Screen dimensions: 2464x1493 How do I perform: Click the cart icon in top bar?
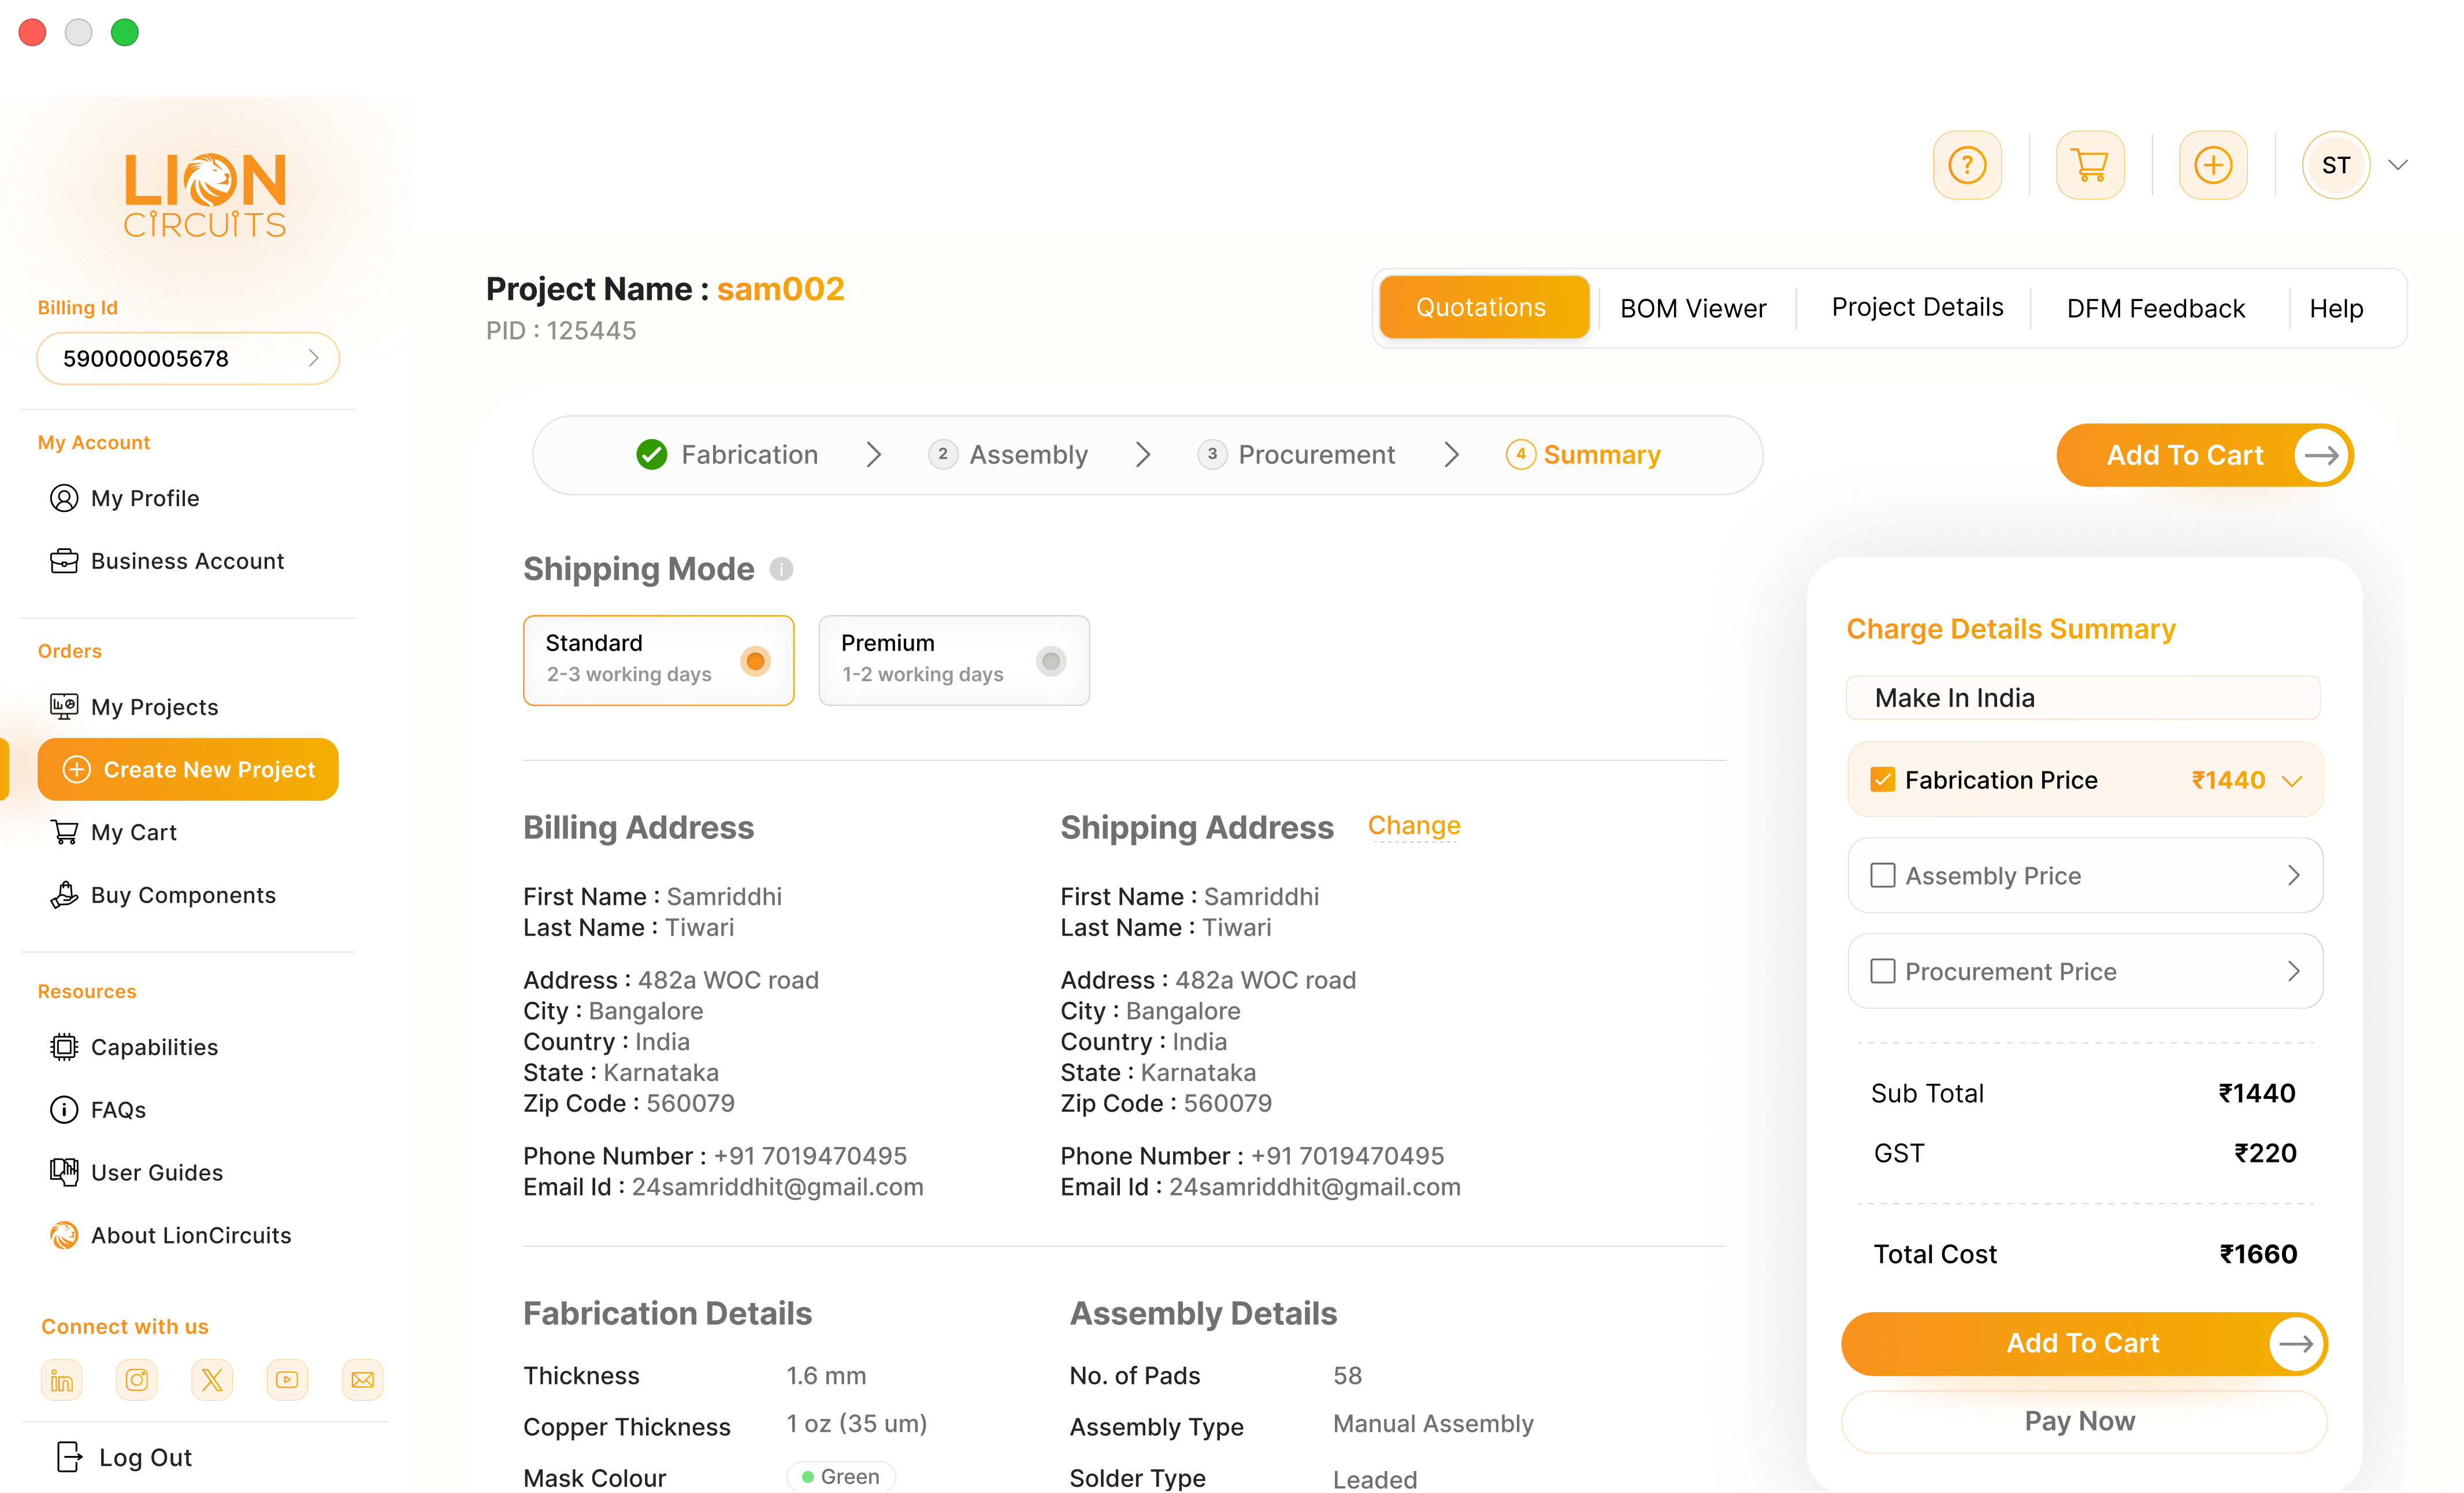pos(2091,165)
